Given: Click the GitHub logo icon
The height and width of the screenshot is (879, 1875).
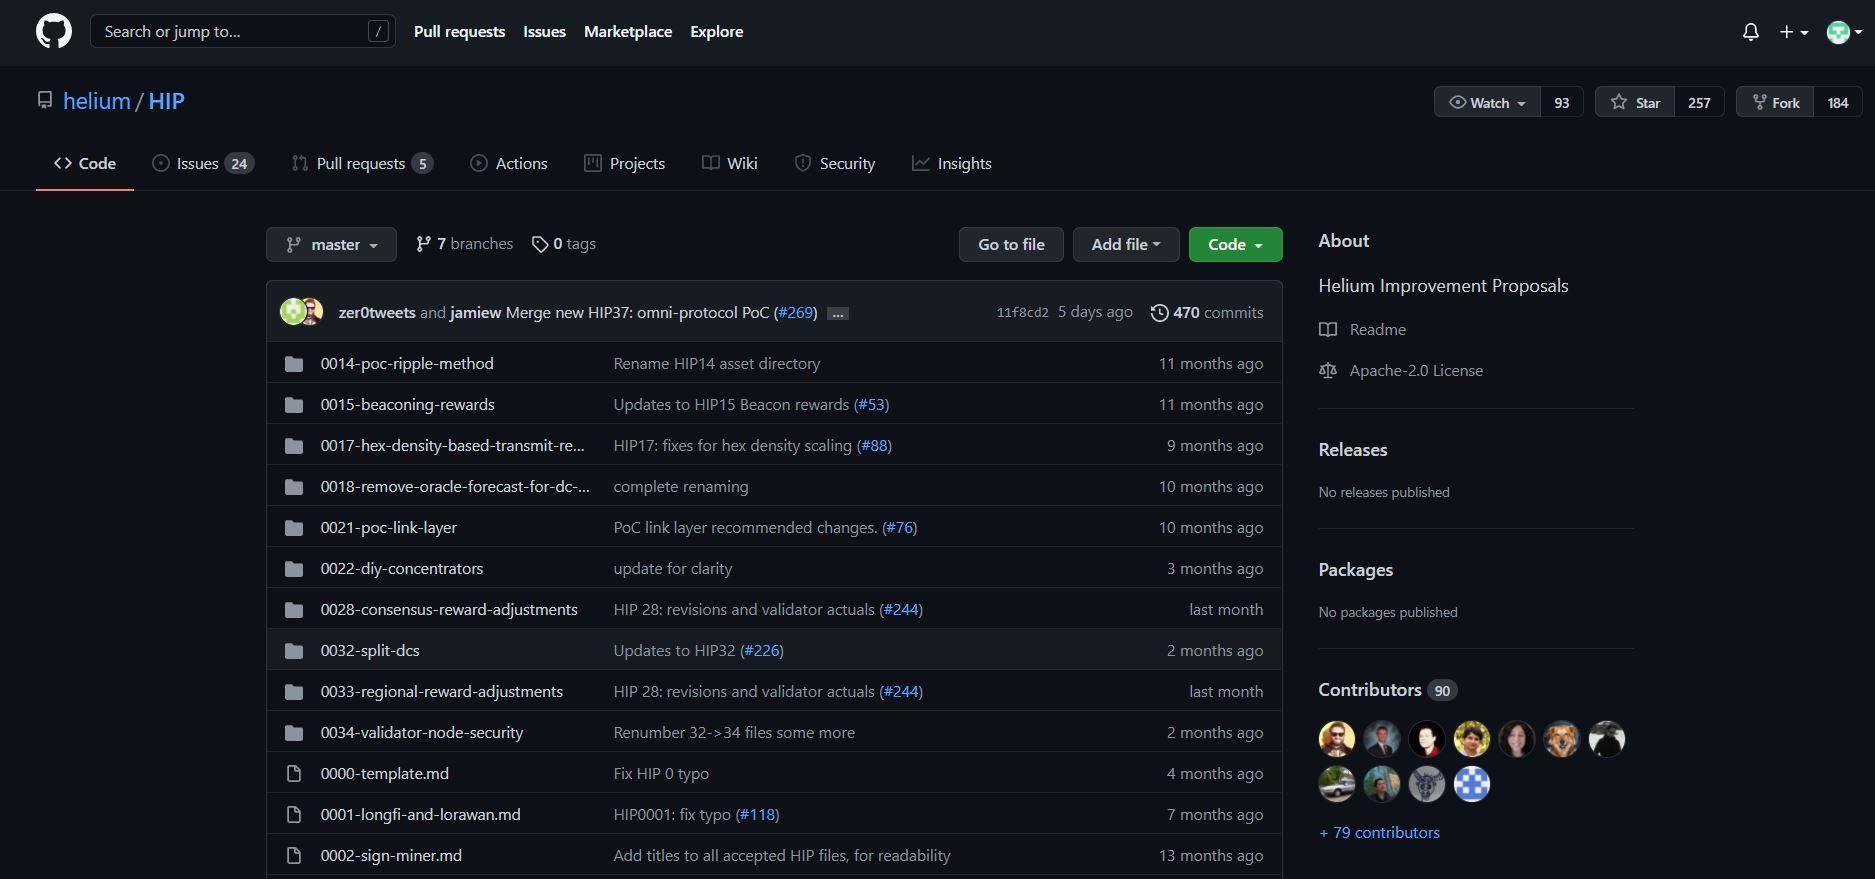Looking at the screenshot, I should coord(54,31).
